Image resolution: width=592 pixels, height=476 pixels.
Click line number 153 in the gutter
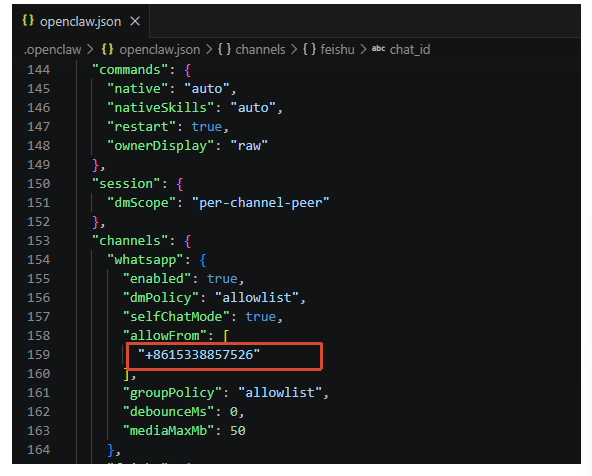point(39,241)
